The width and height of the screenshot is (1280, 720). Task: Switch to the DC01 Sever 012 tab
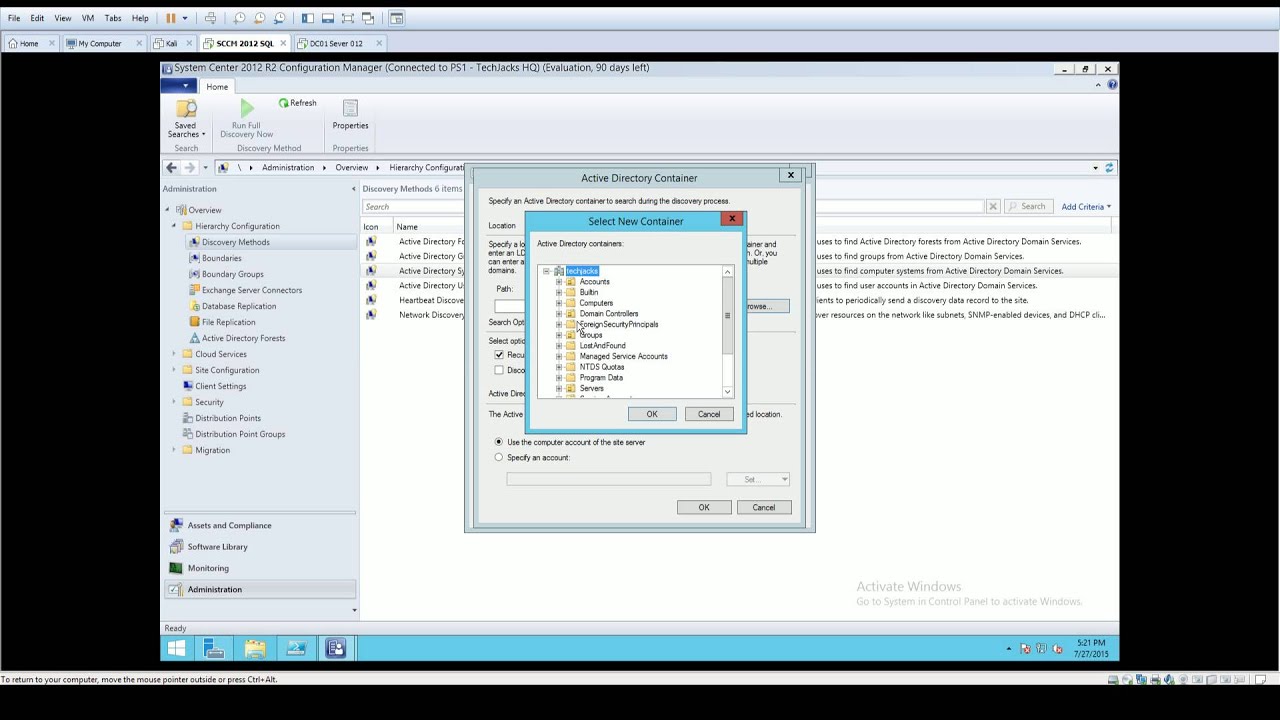(x=338, y=43)
